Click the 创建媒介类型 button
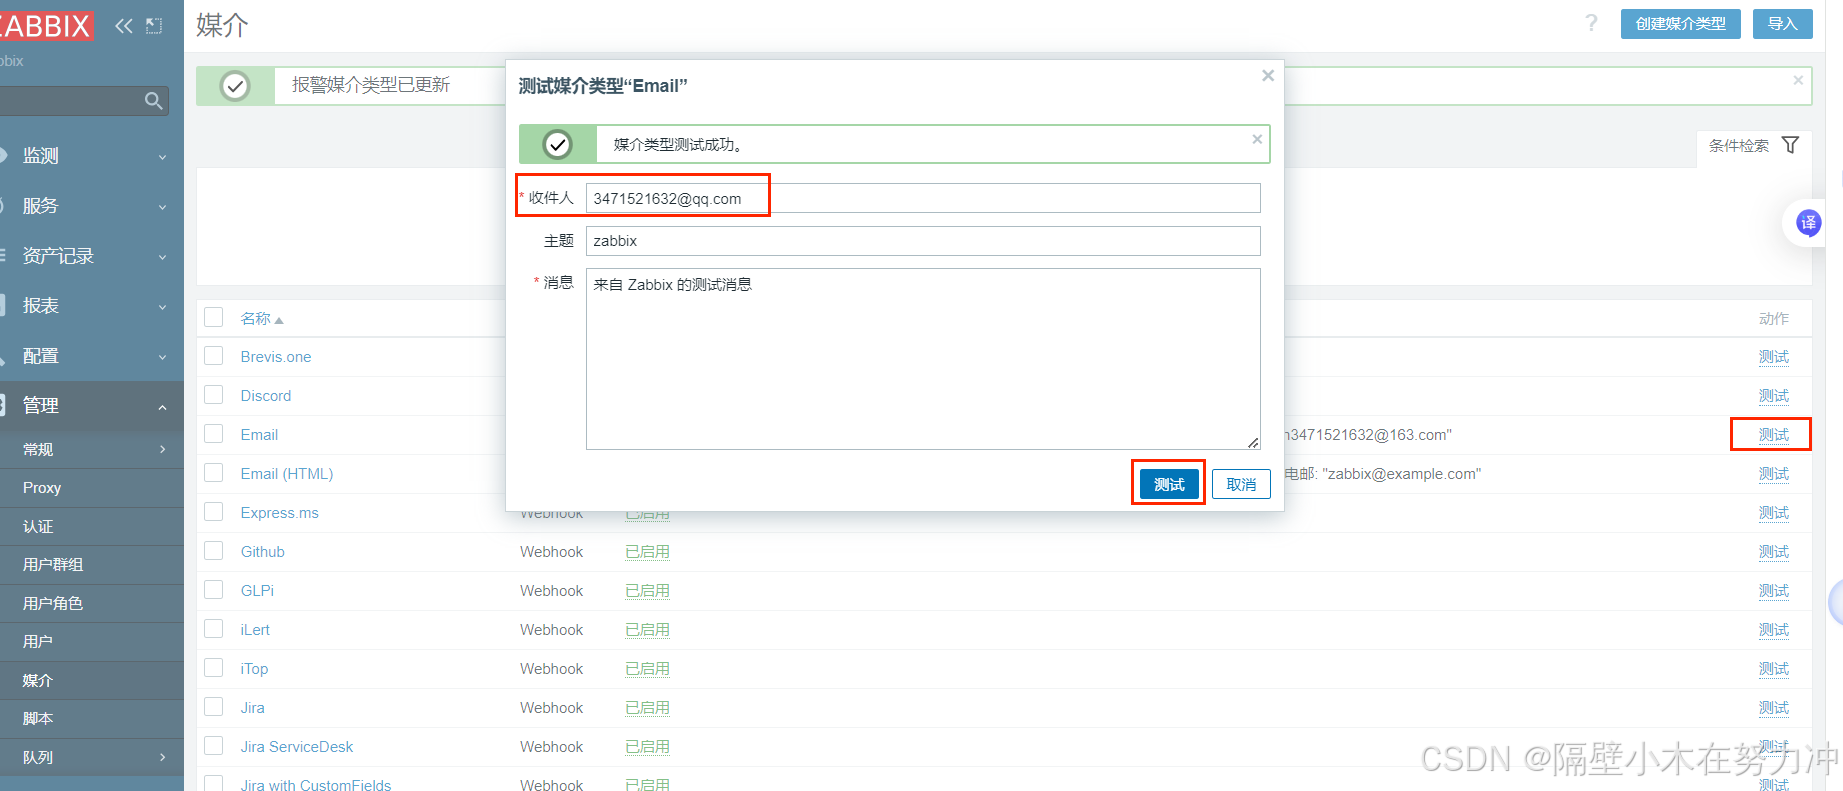This screenshot has height=791, width=1843. click(1681, 24)
